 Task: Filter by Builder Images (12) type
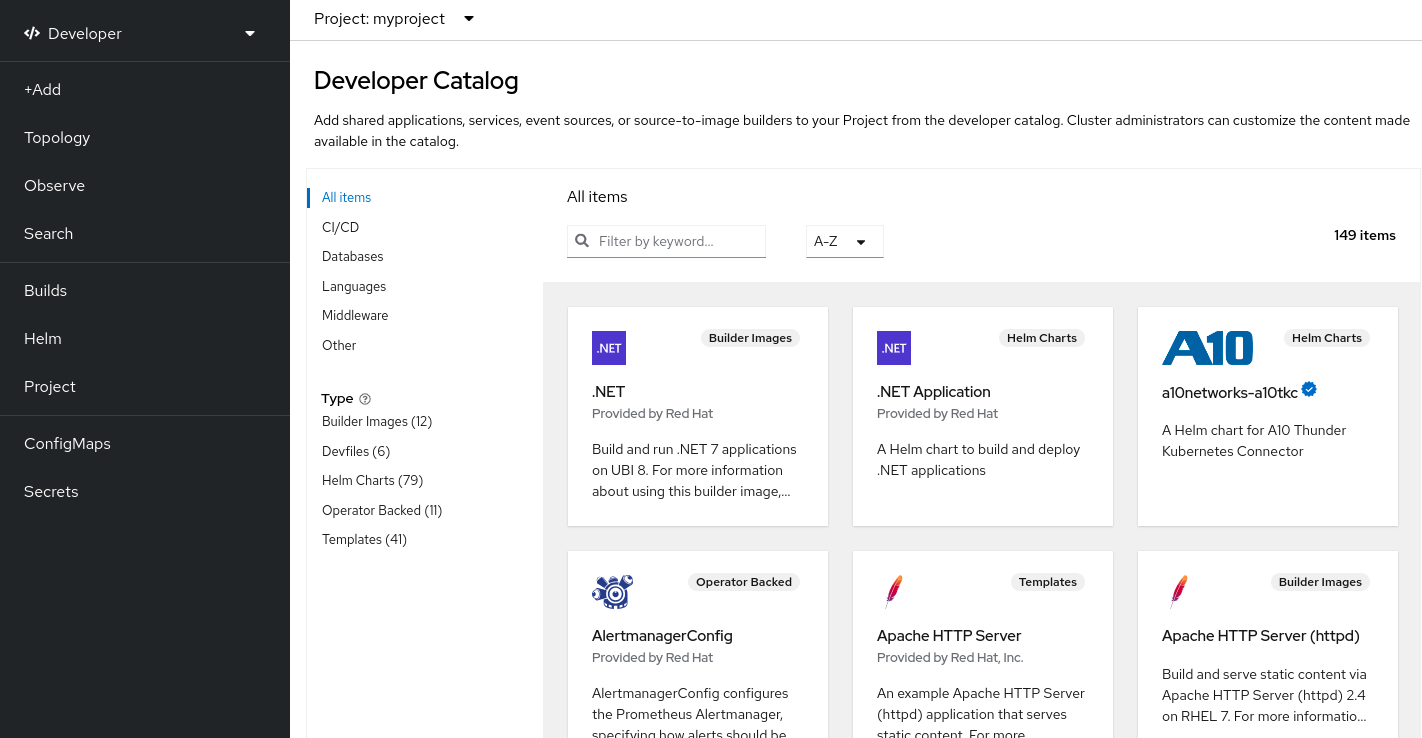[376, 422]
